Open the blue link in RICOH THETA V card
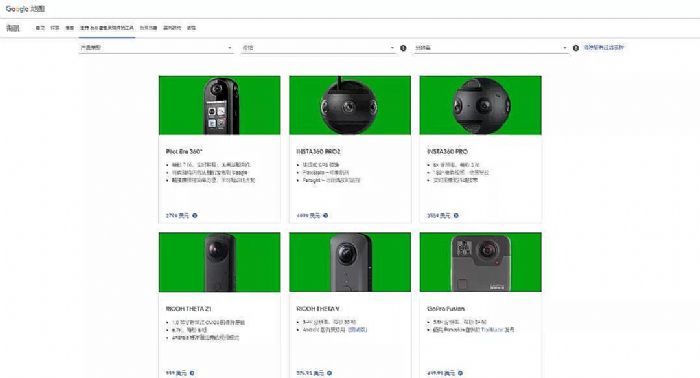This screenshot has width=700, height=378. 358,330
